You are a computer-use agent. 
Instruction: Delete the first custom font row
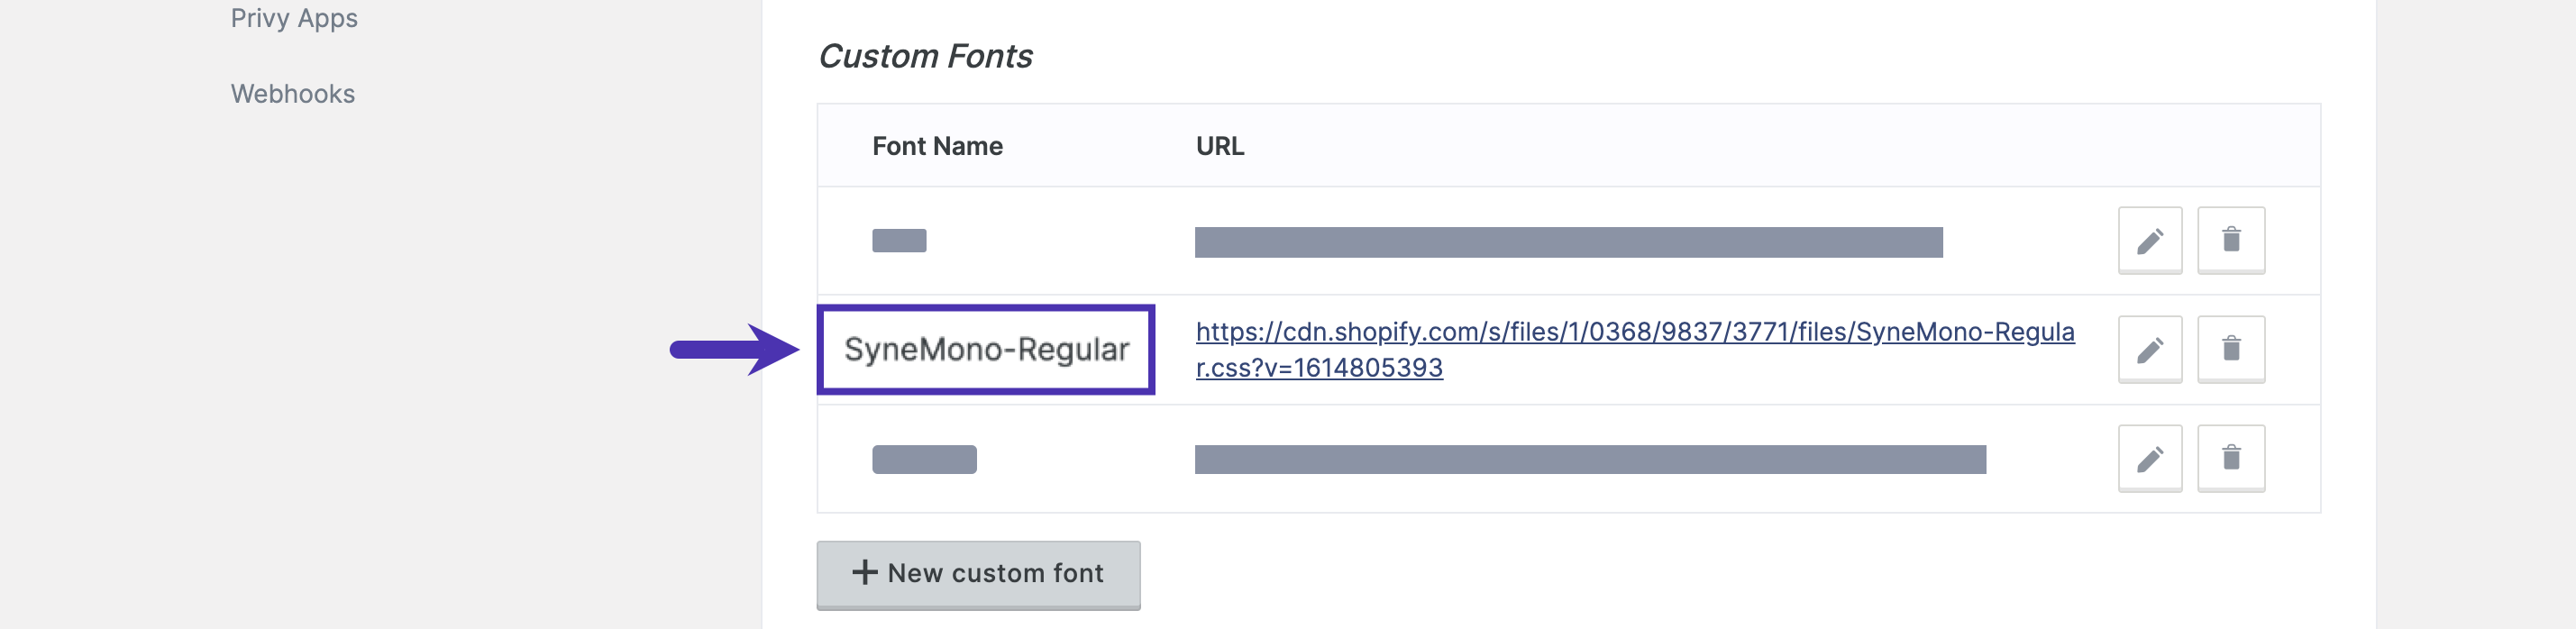(x=2230, y=240)
